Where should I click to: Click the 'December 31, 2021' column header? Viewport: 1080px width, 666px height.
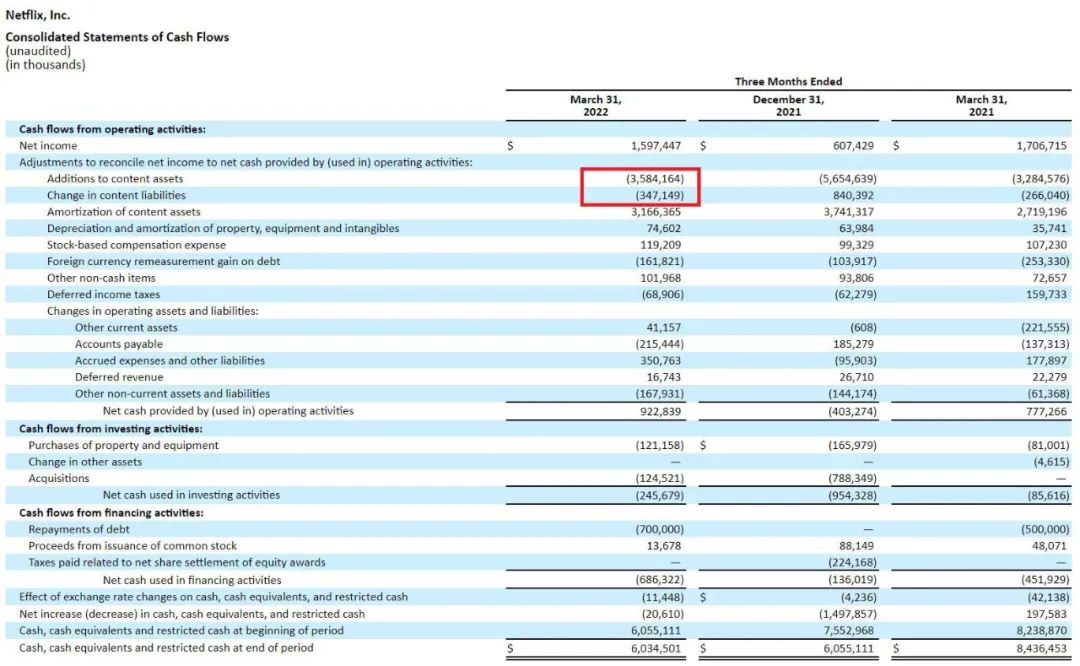[x=788, y=105]
